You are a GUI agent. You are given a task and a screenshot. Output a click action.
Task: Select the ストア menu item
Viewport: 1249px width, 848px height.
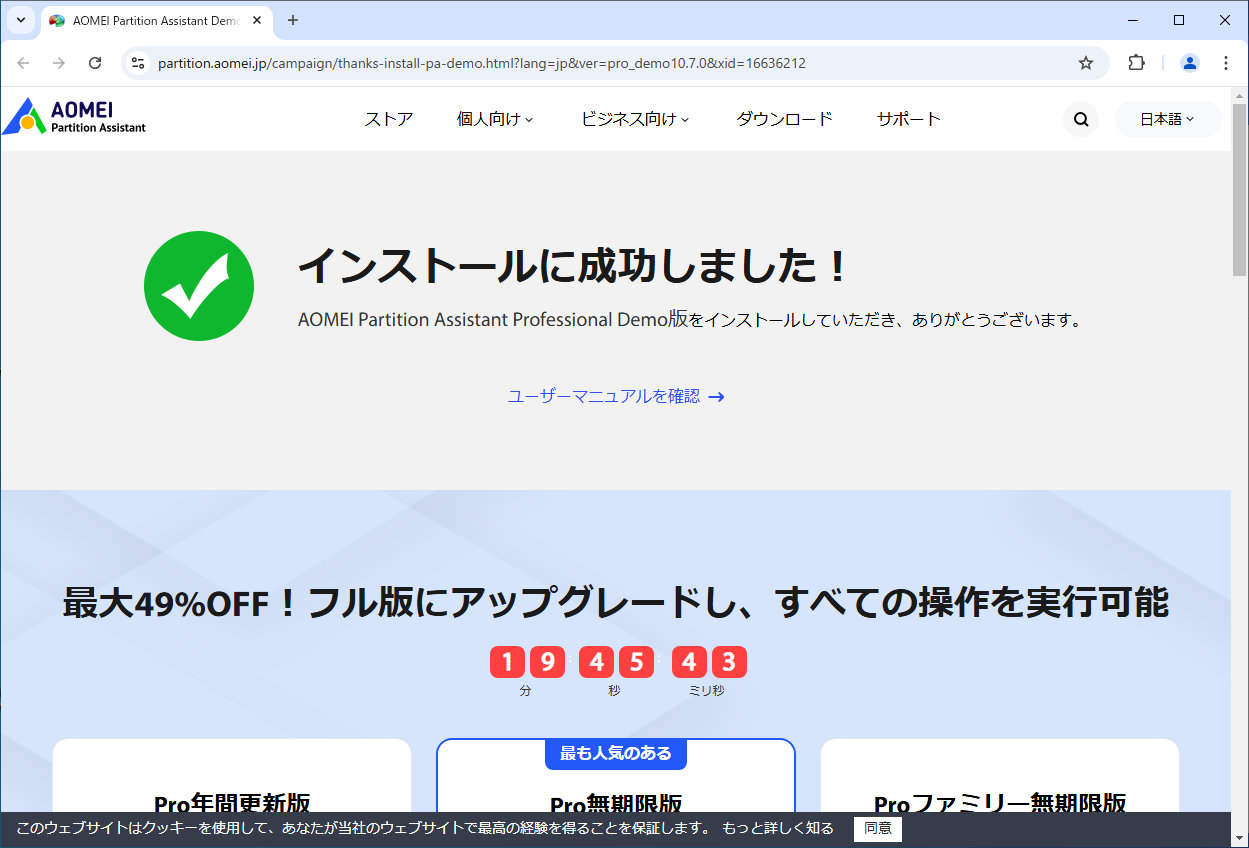[389, 118]
